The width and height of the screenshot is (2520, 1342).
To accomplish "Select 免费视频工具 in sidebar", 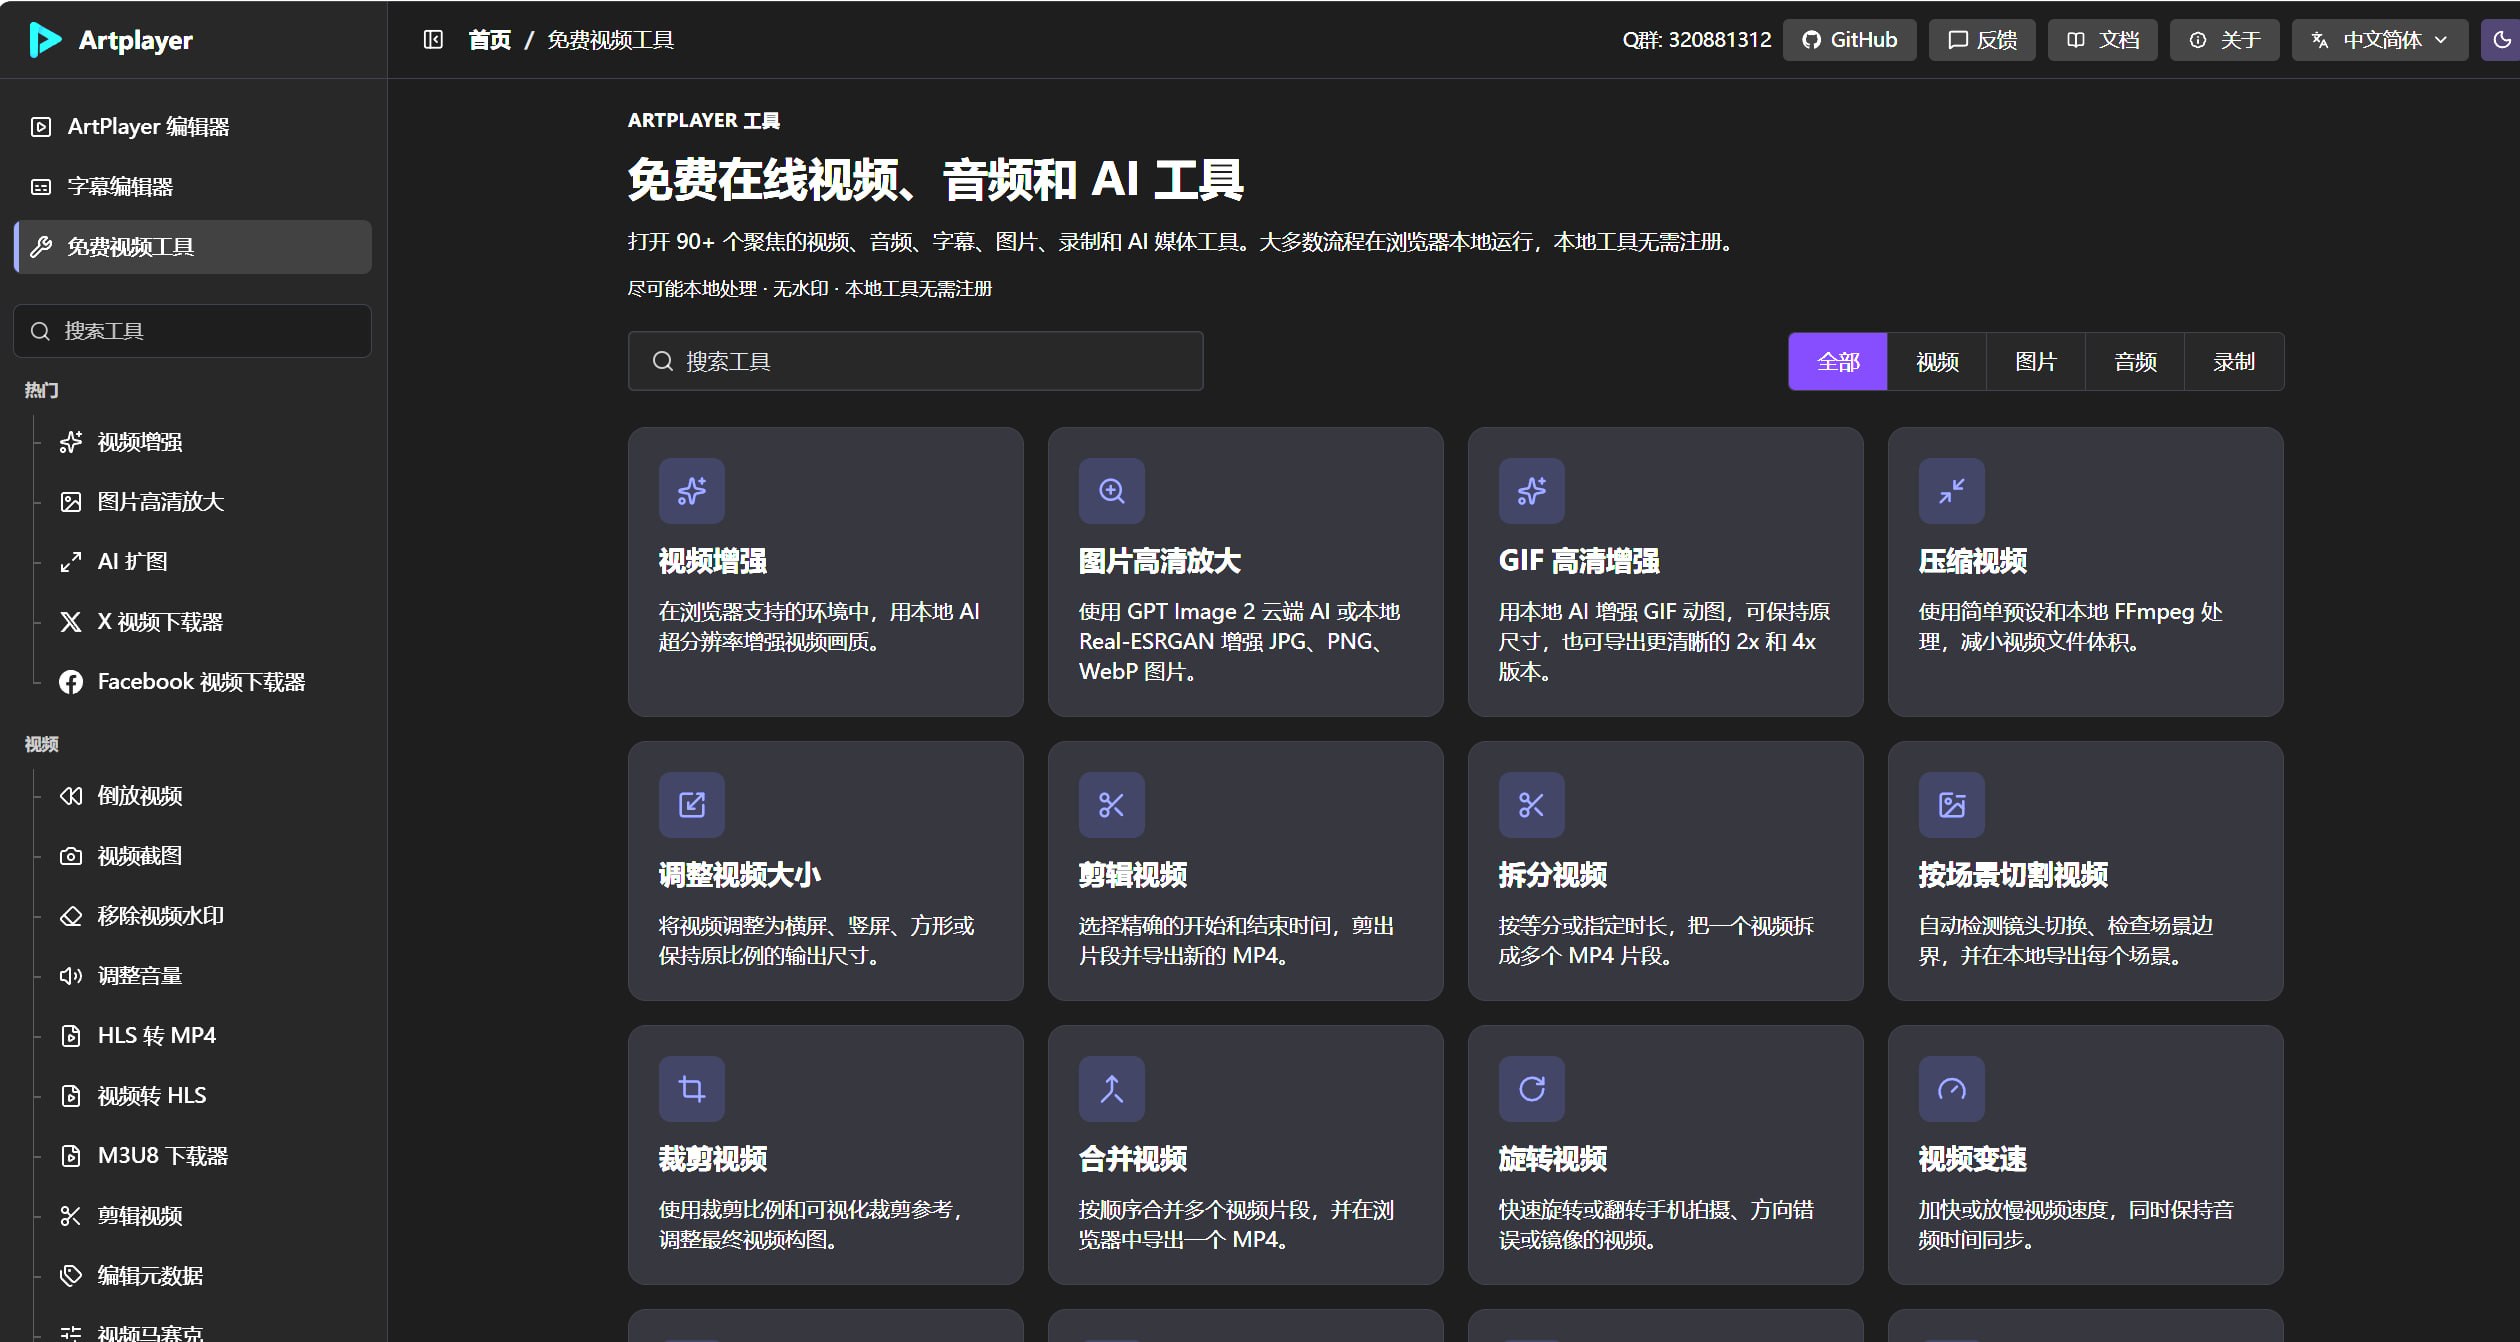I will click(x=193, y=247).
